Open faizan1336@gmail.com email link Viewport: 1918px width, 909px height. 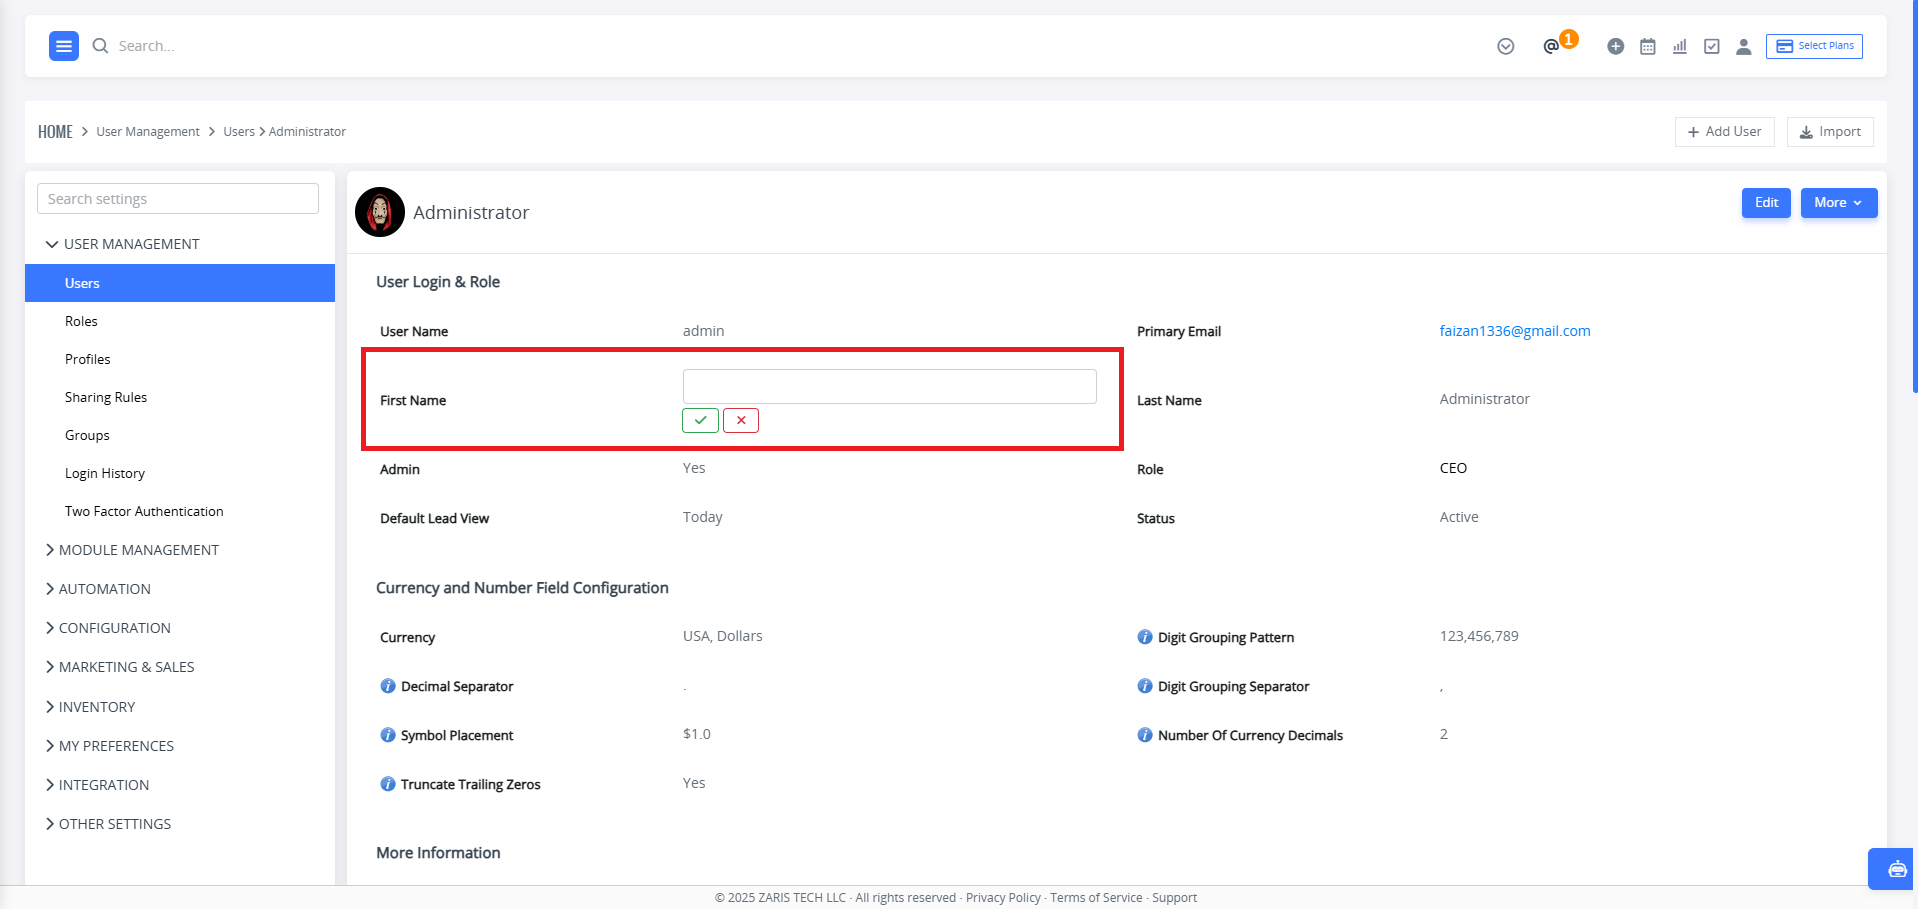1515,331
